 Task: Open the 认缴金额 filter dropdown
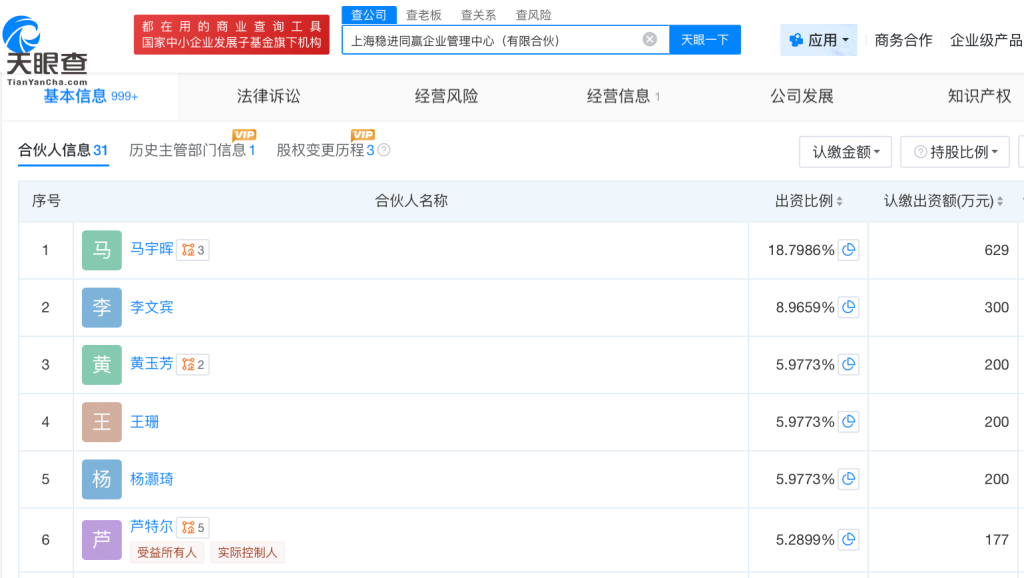[x=845, y=152]
